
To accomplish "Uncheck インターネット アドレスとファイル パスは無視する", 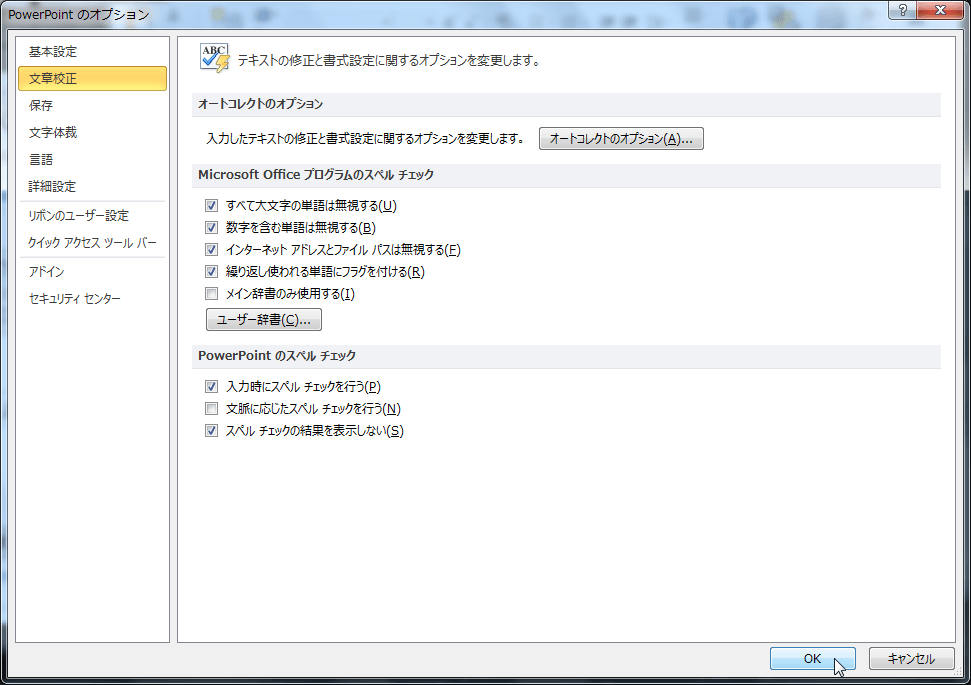I will coord(212,250).
